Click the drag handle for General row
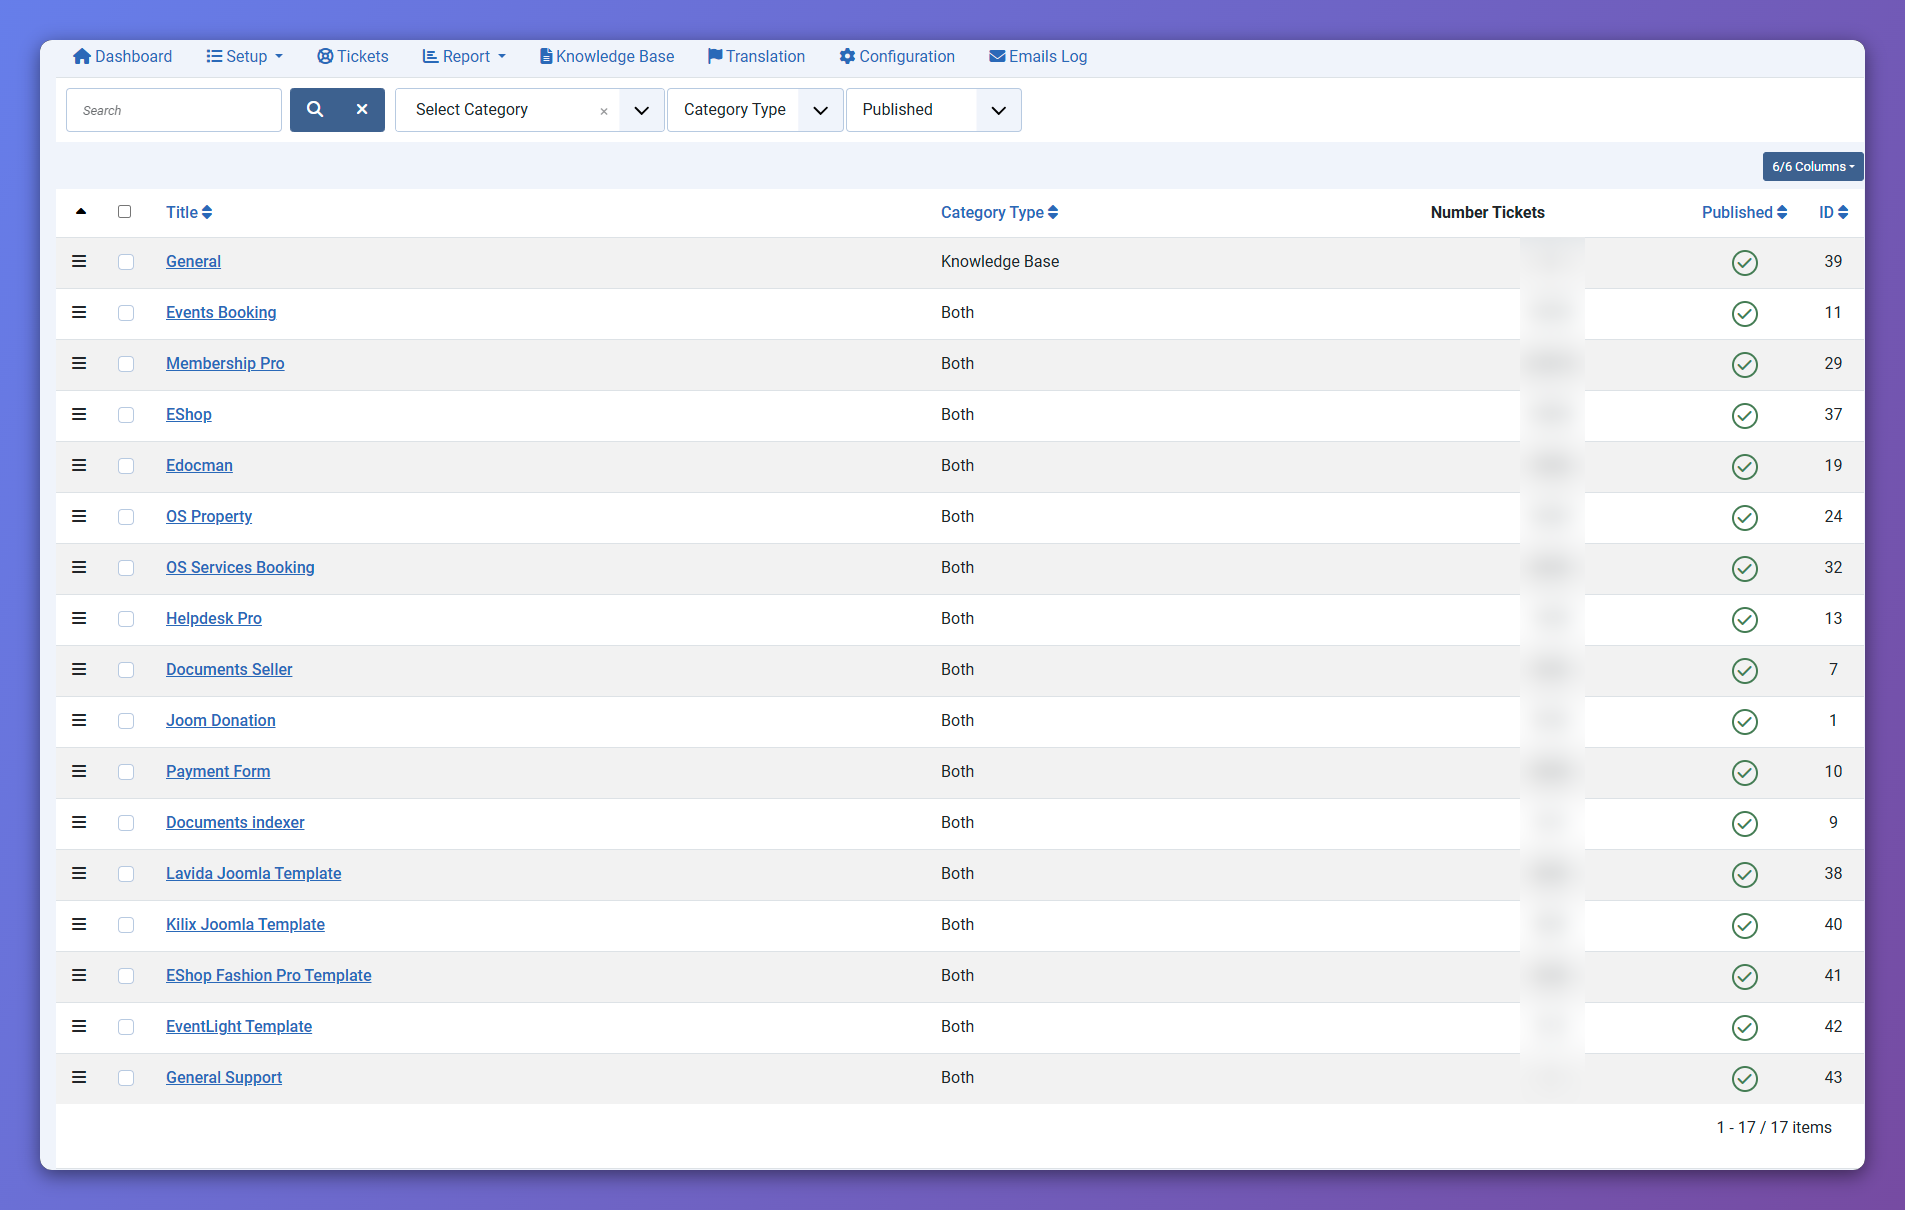The width and height of the screenshot is (1905, 1210). (79, 262)
